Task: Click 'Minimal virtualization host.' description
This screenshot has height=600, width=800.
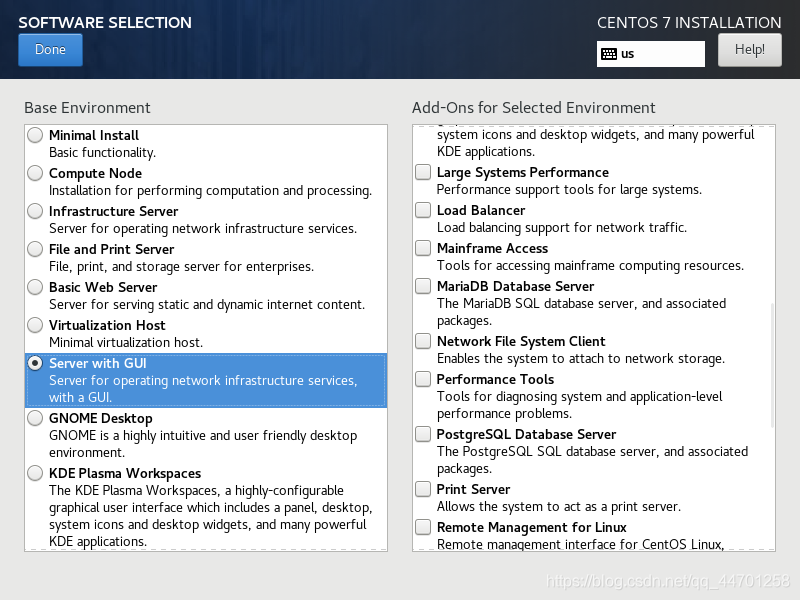Action: pos(126,342)
